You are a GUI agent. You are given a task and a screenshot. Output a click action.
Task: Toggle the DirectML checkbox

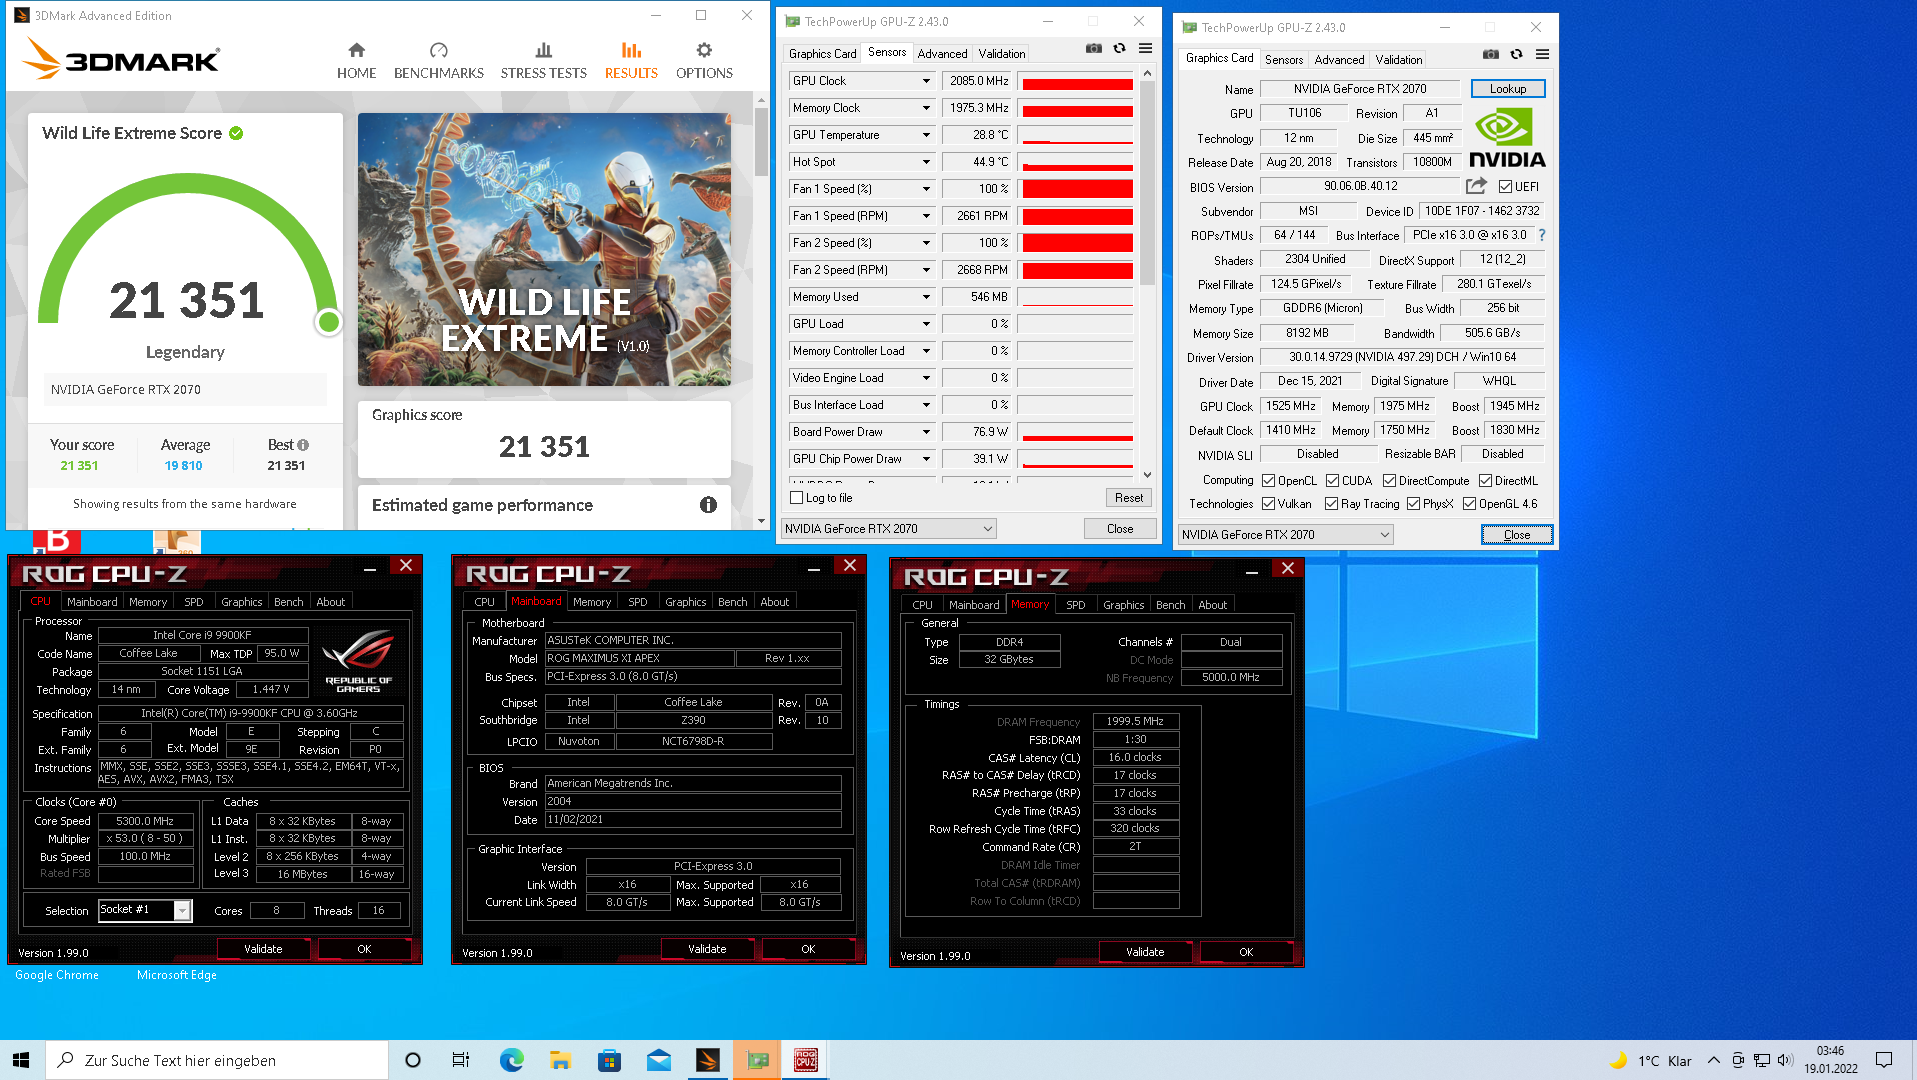[x=1485, y=481]
